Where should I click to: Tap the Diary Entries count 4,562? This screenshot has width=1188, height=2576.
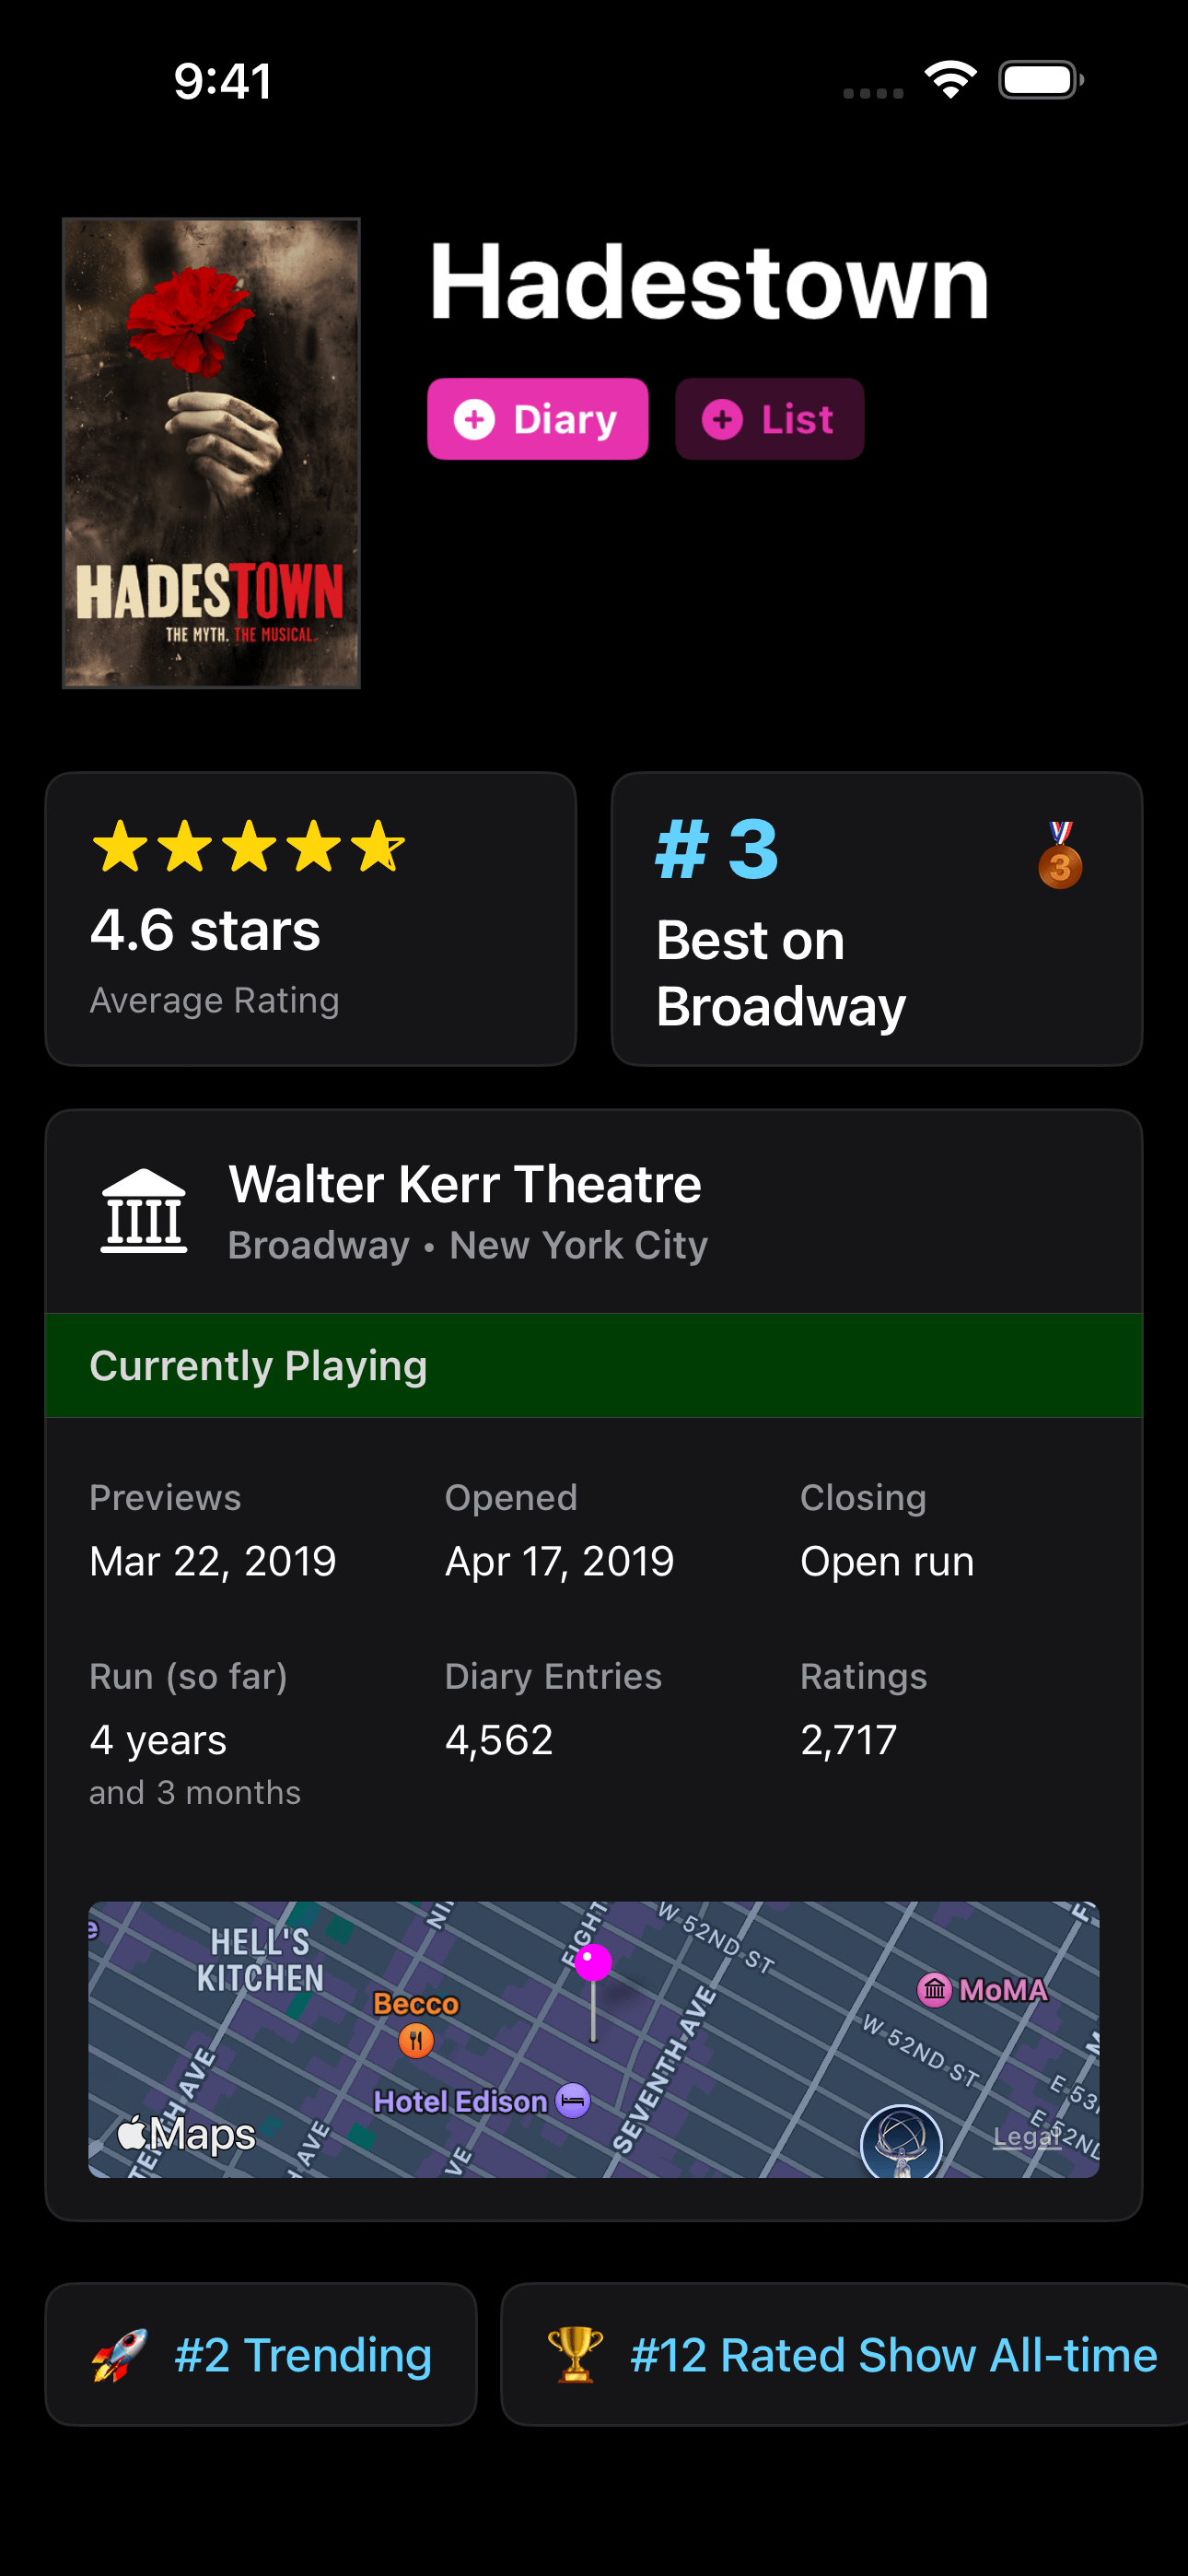point(499,1740)
